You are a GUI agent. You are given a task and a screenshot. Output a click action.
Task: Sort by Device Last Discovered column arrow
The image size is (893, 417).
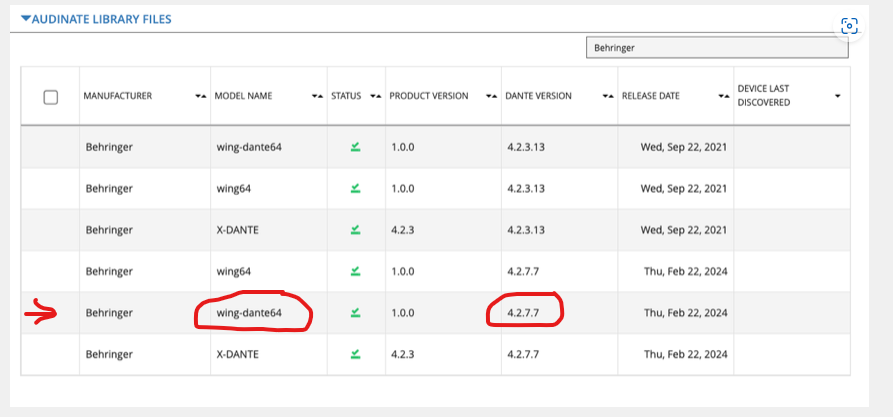[837, 96]
